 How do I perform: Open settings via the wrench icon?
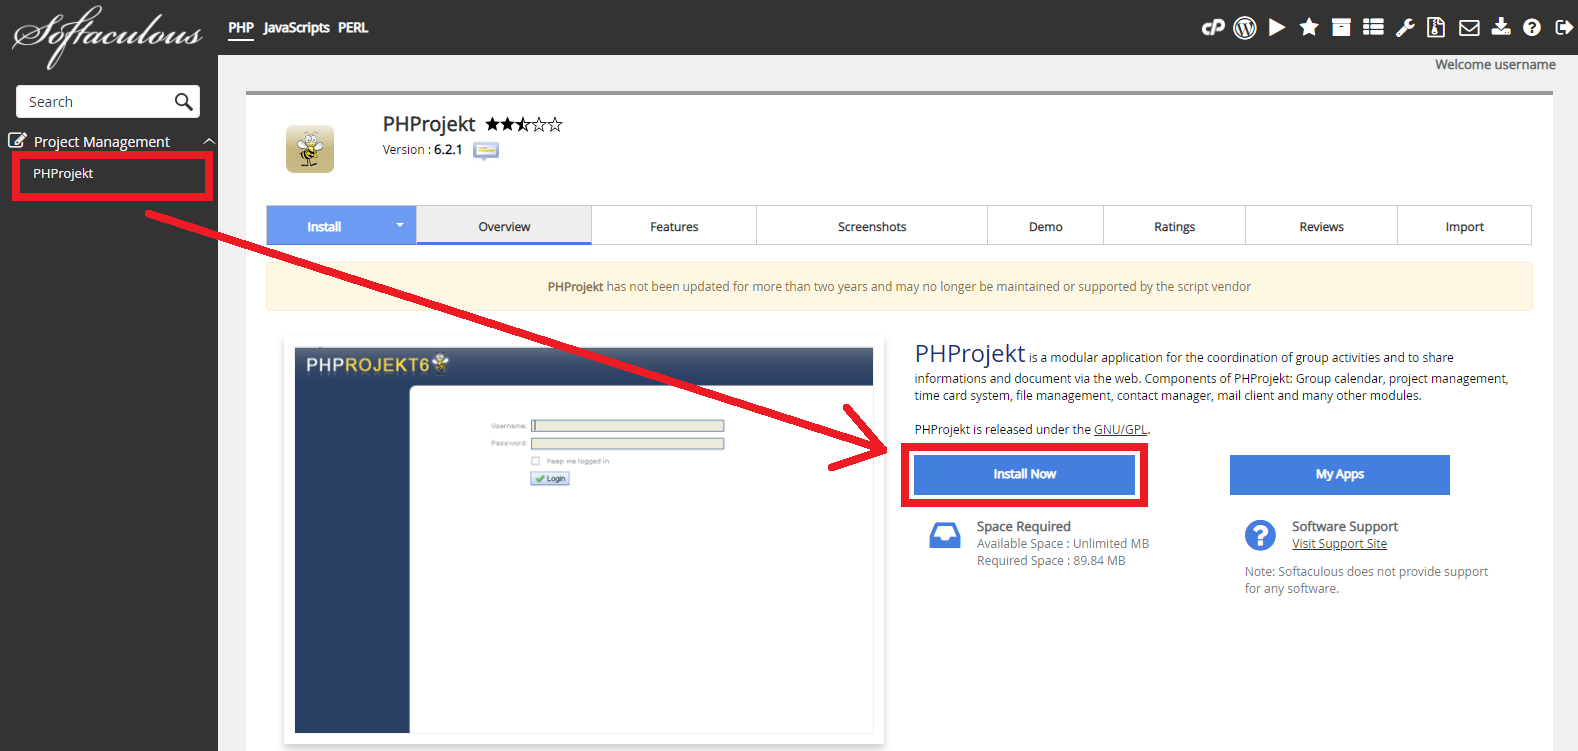click(x=1405, y=28)
